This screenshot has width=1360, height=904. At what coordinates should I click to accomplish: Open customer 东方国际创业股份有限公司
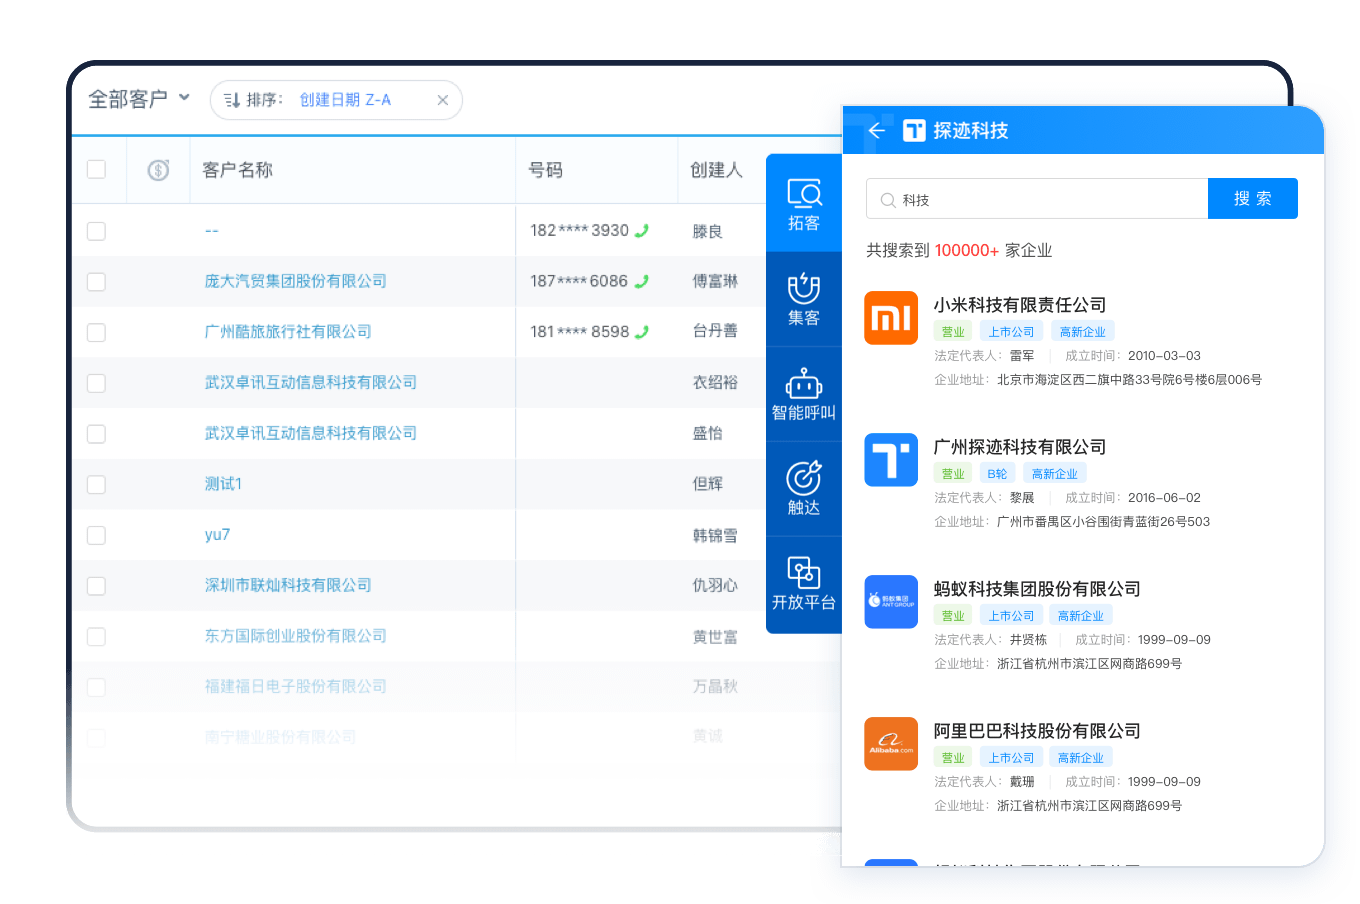295,636
